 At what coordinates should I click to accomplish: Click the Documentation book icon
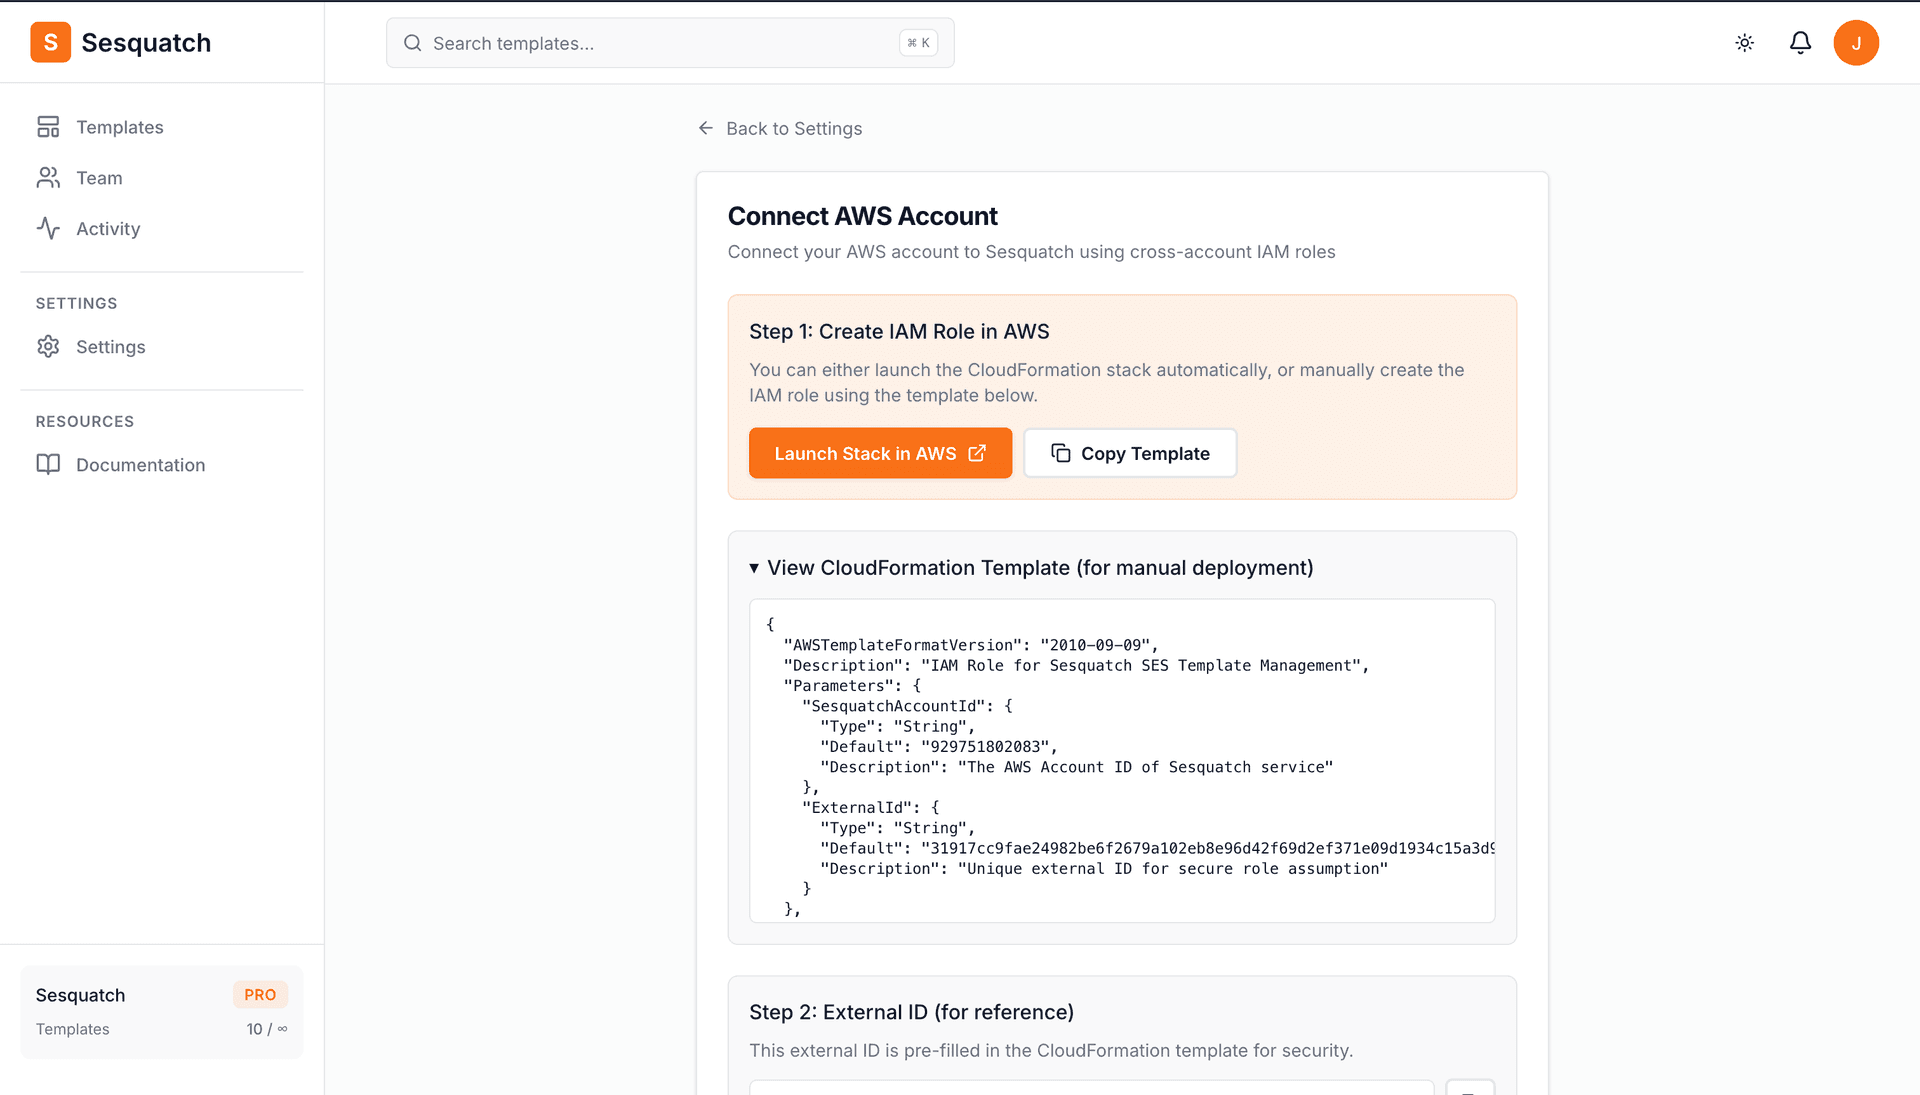[48, 465]
